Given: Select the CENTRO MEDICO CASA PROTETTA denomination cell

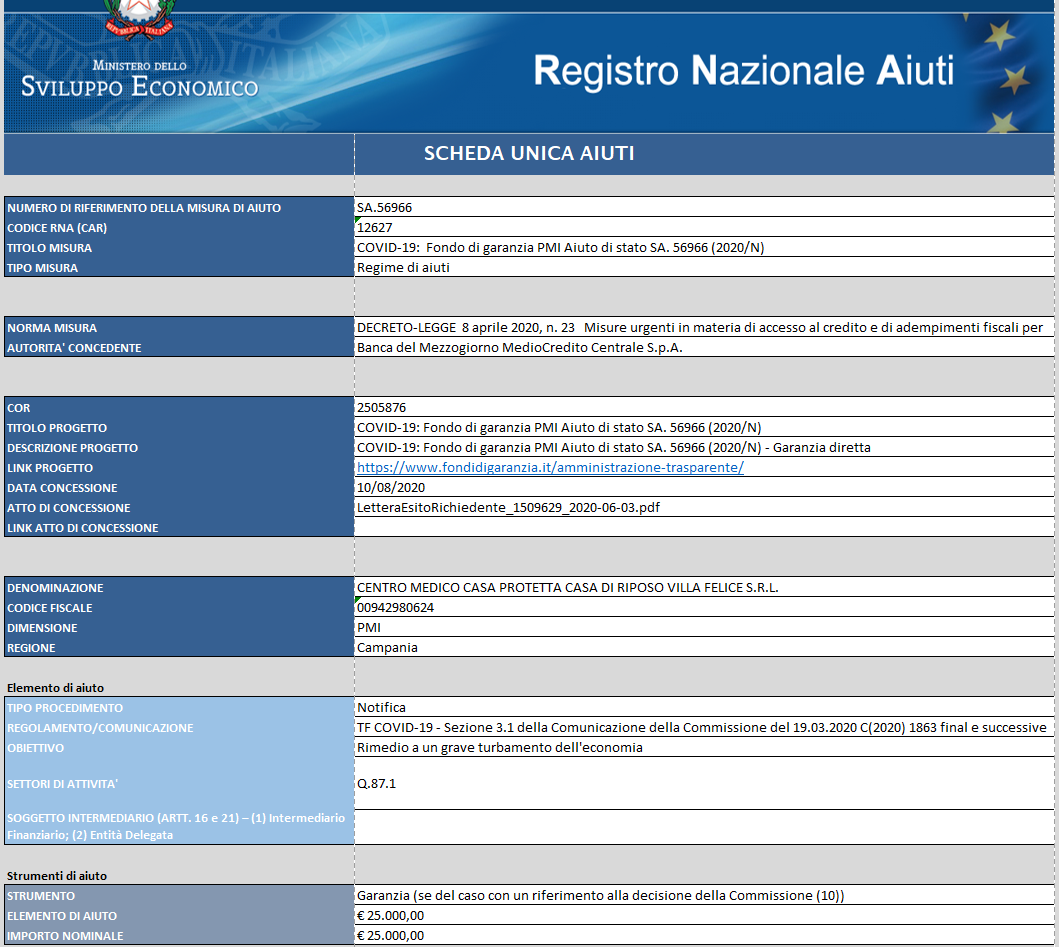Looking at the screenshot, I should [x=704, y=588].
